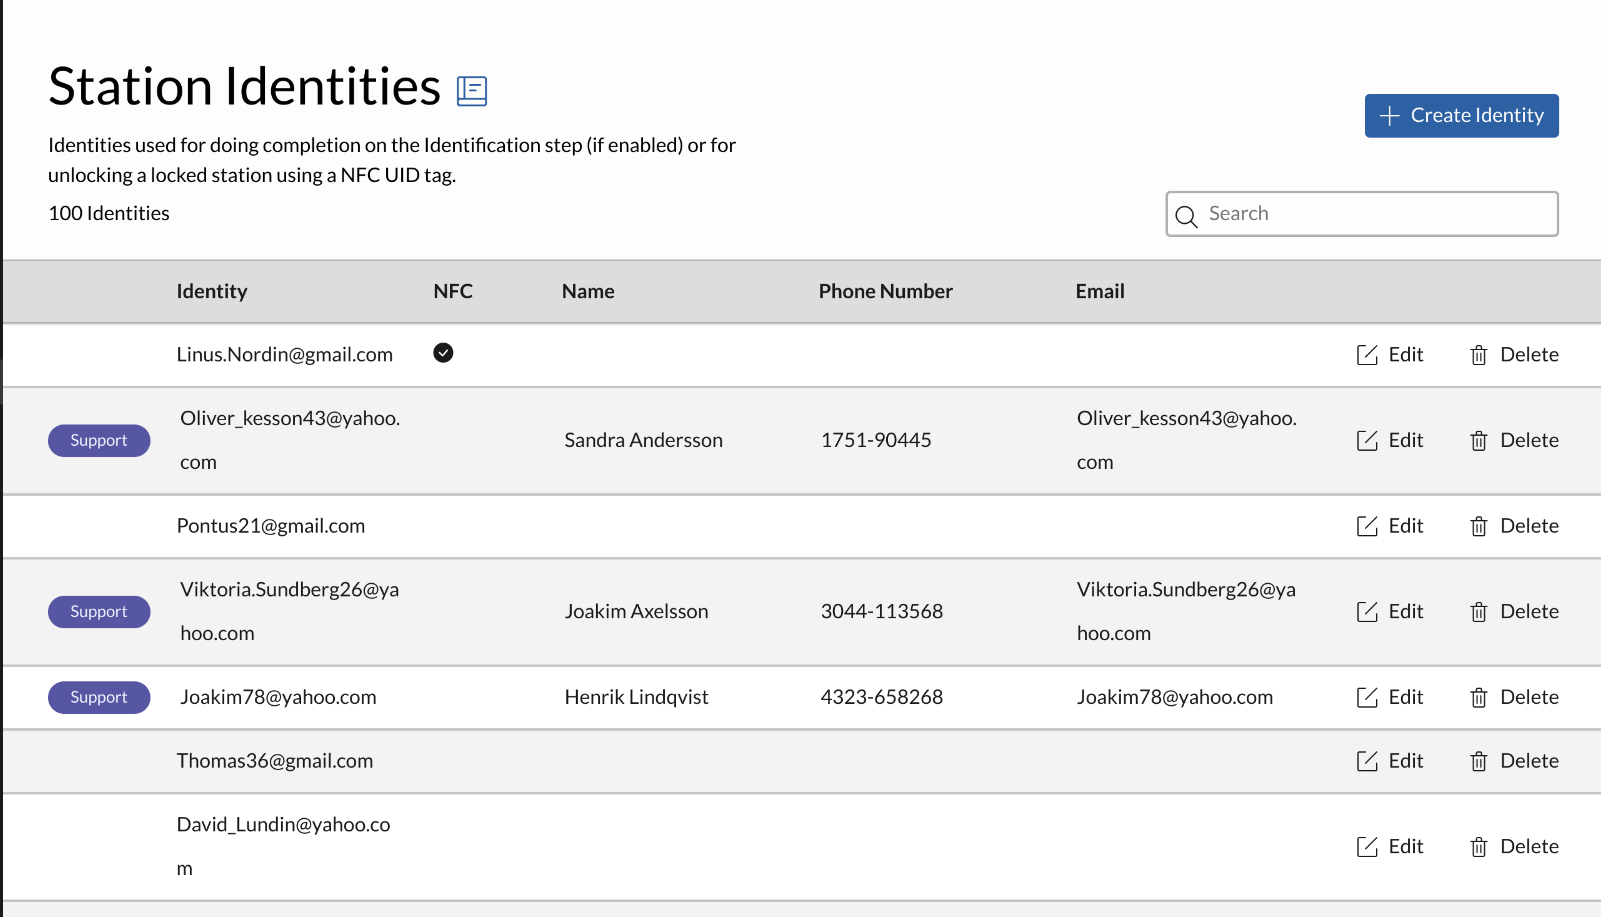Screen dimensions: 1601x917
Task: Click the magnifier icon in Search
Action: point(1186,216)
